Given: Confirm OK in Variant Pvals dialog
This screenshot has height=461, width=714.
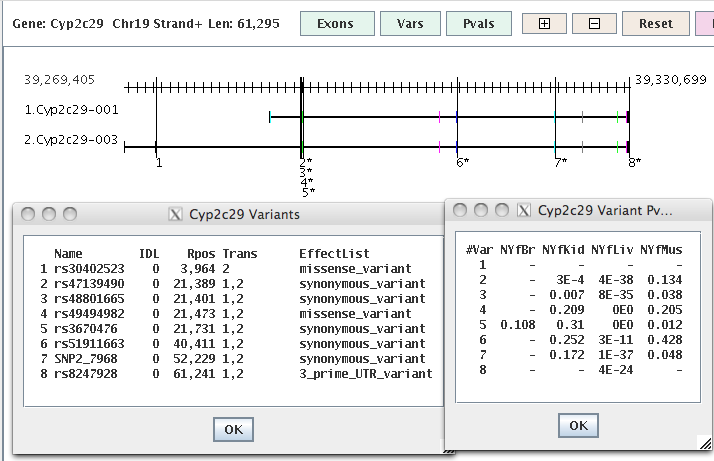Looking at the screenshot, I should (577, 425).
